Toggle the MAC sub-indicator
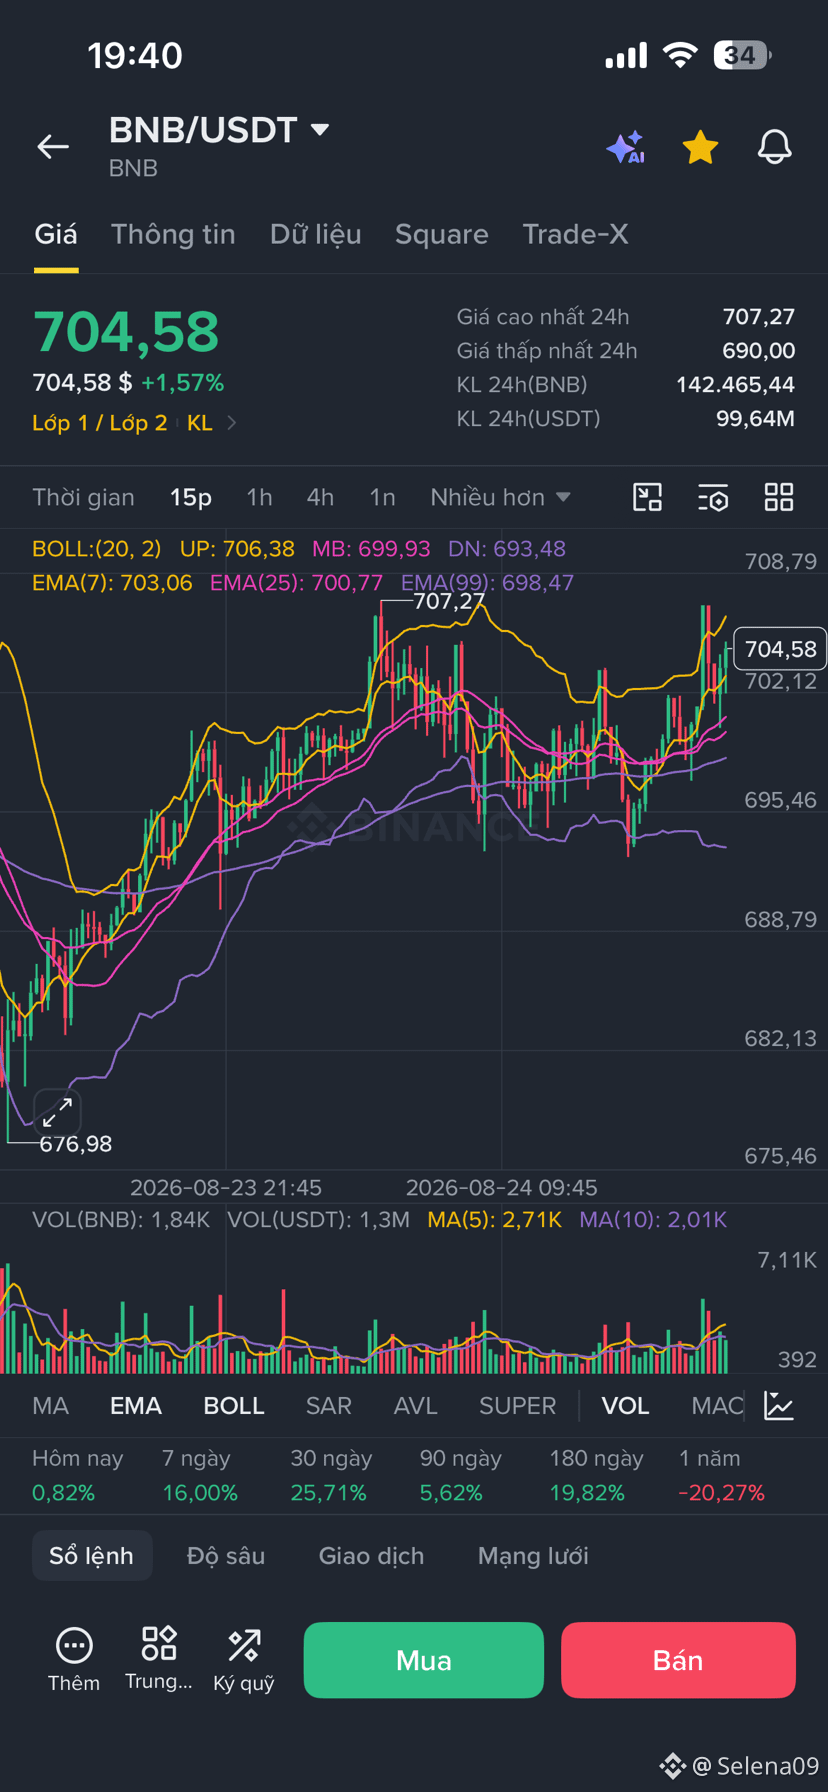The width and height of the screenshot is (828, 1792). coord(717,1405)
